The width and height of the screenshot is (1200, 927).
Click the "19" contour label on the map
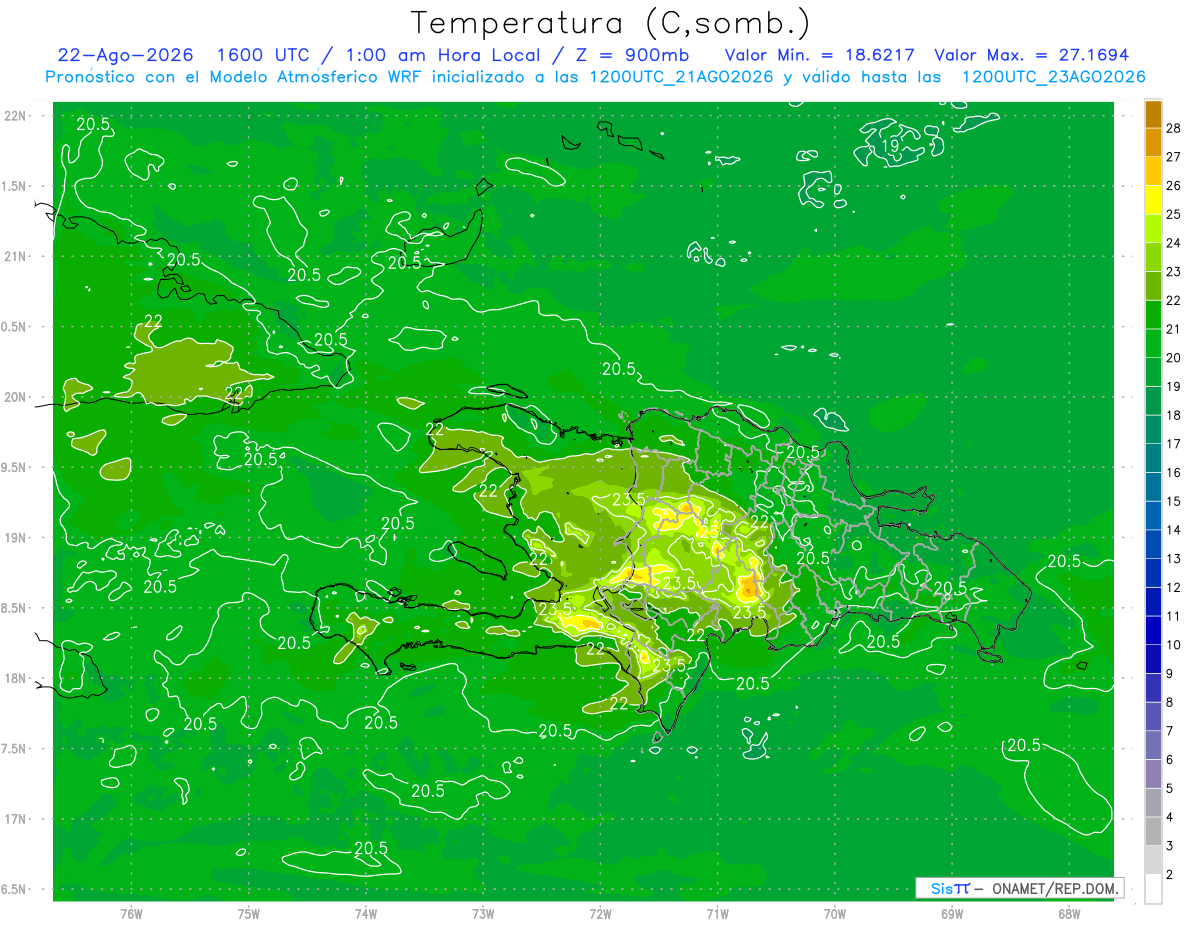(889, 146)
